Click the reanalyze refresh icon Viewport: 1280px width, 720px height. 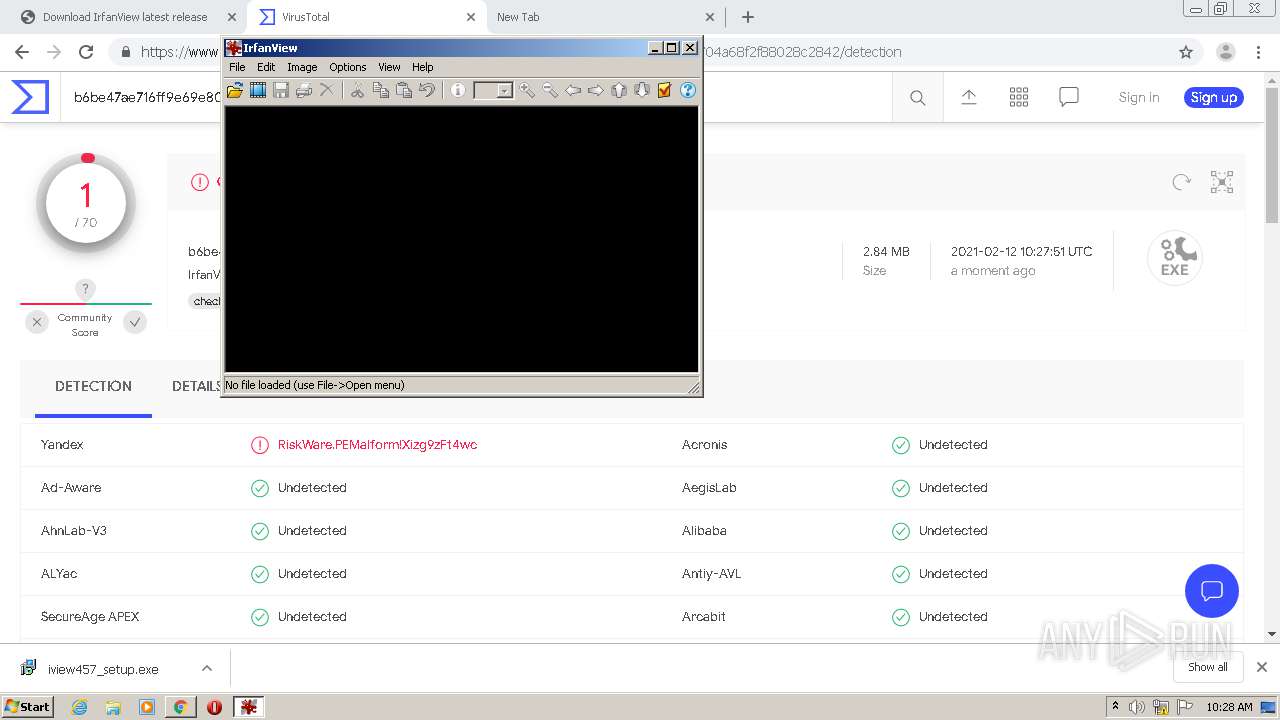(x=1181, y=181)
